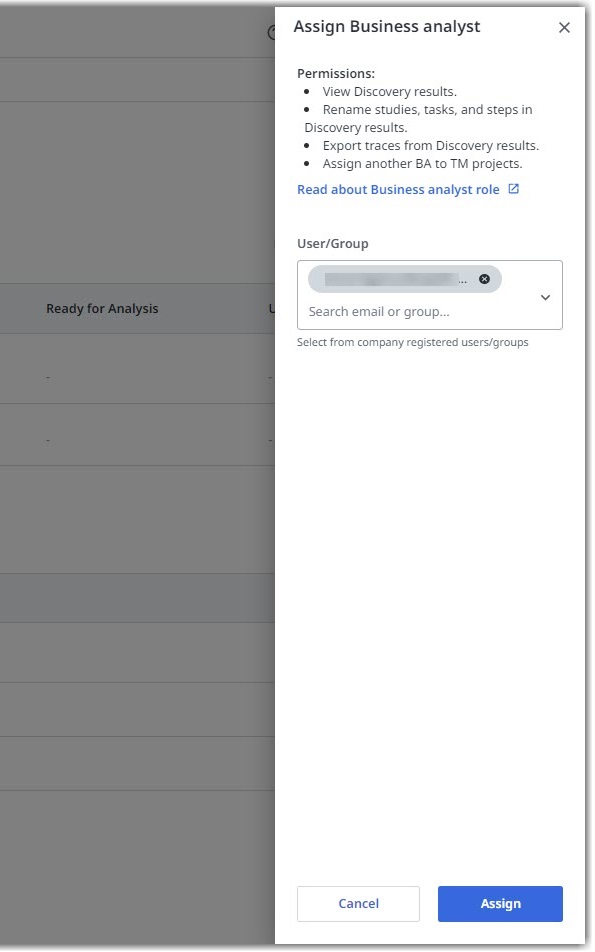
Task: Expand the User/Group dropdown chevron
Action: (x=545, y=298)
